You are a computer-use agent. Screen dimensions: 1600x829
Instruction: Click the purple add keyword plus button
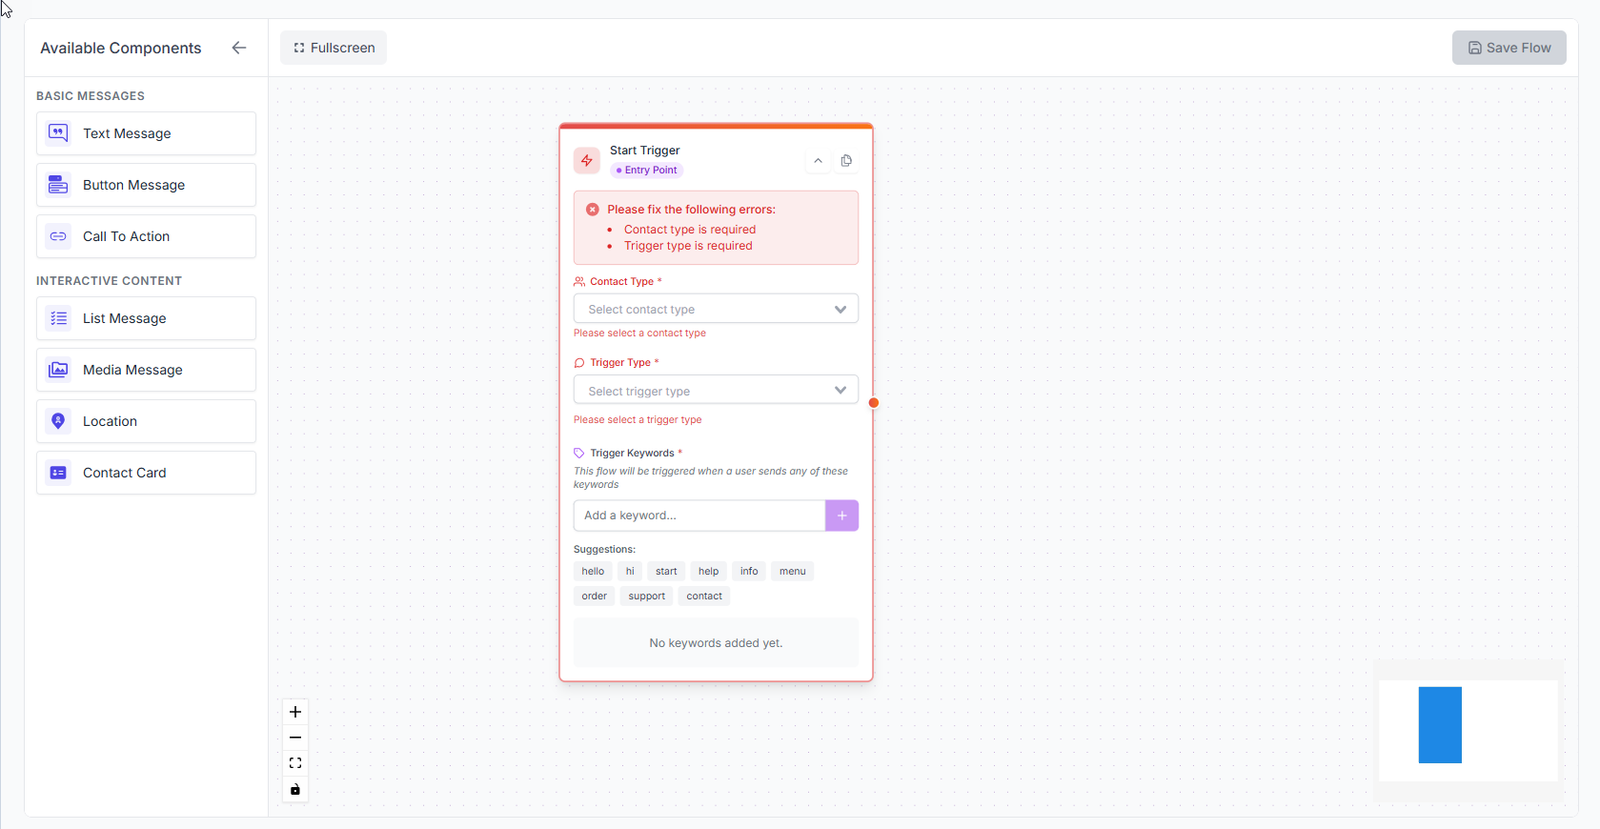[842, 515]
